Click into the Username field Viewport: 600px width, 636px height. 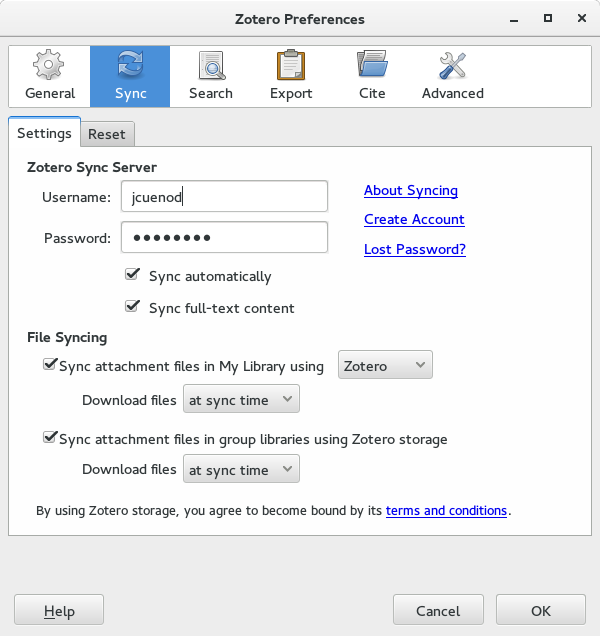(x=224, y=196)
